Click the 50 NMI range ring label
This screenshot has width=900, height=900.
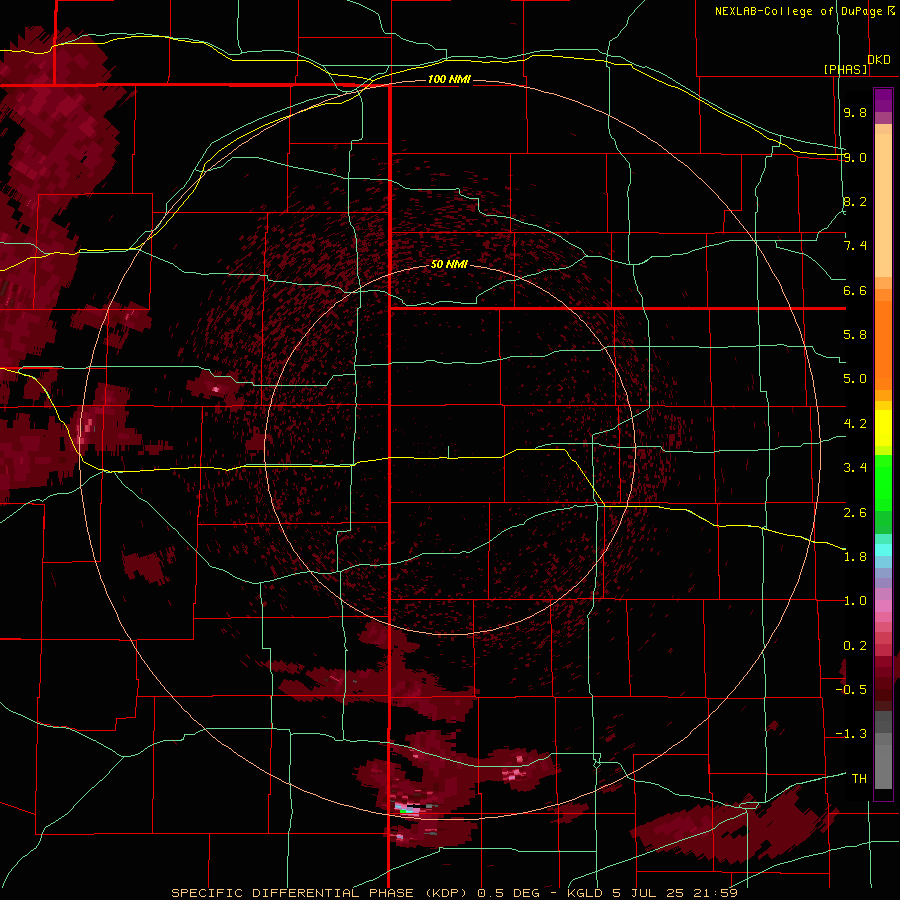449,264
